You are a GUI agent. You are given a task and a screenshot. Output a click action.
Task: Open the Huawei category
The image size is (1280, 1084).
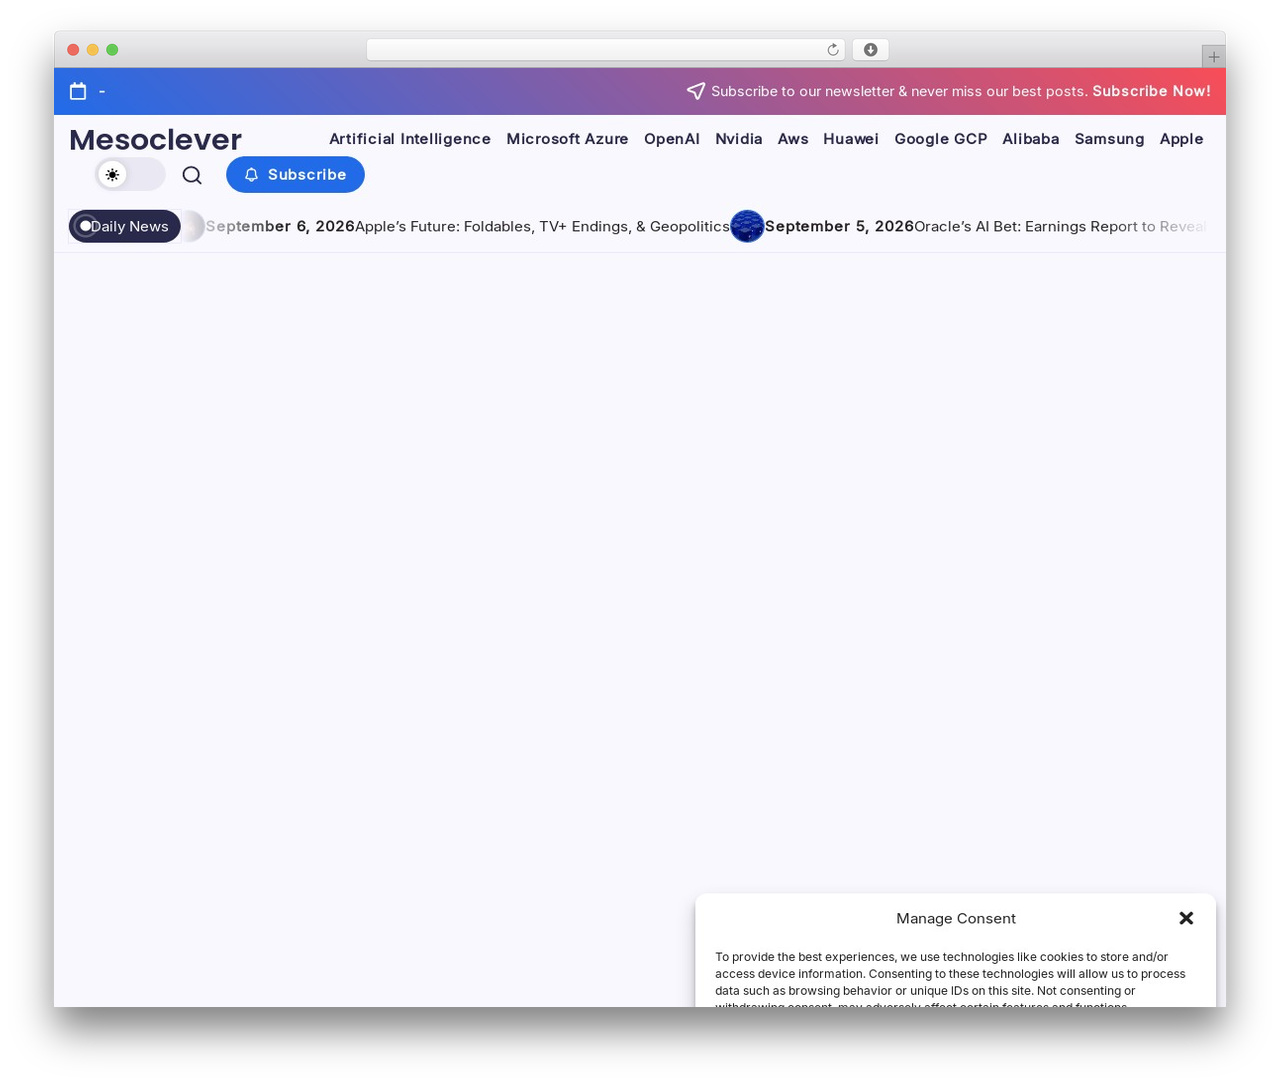click(851, 139)
